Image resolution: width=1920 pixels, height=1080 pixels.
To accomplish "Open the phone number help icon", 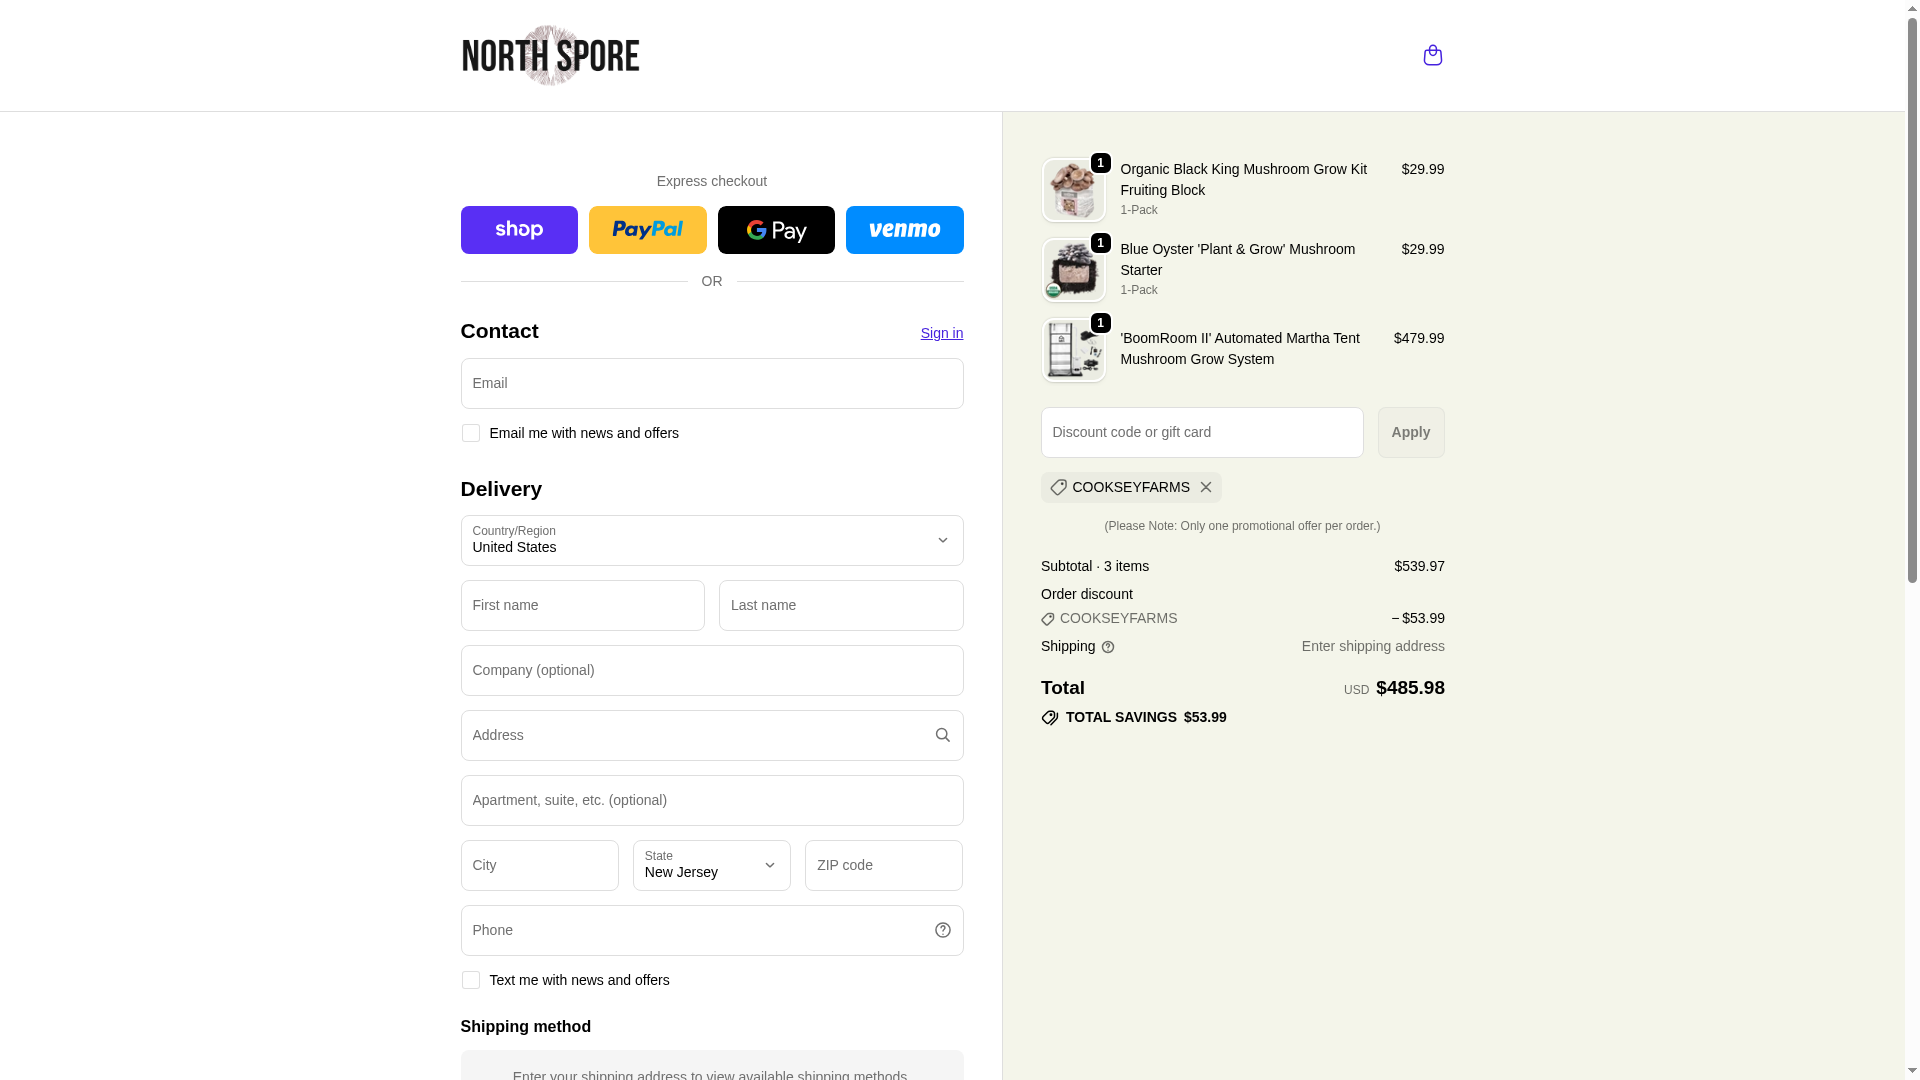I will click(x=942, y=930).
